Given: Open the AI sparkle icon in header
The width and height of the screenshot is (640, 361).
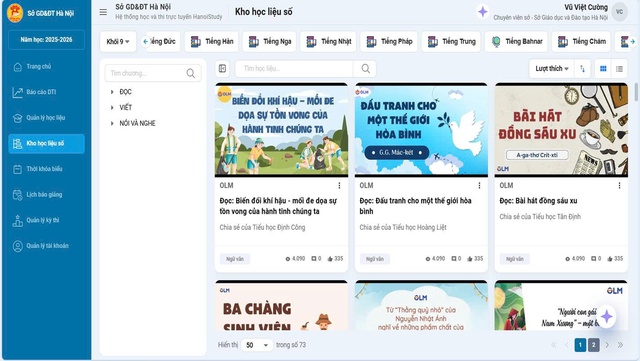Looking at the screenshot, I should pos(482,11).
